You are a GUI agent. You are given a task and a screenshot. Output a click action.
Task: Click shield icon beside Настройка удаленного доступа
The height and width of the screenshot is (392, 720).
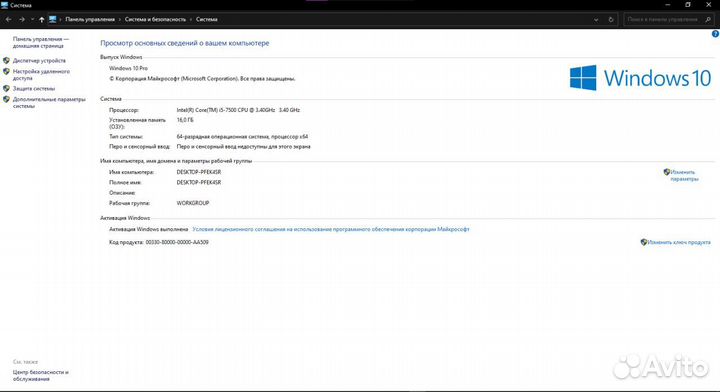[x=6, y=72]
